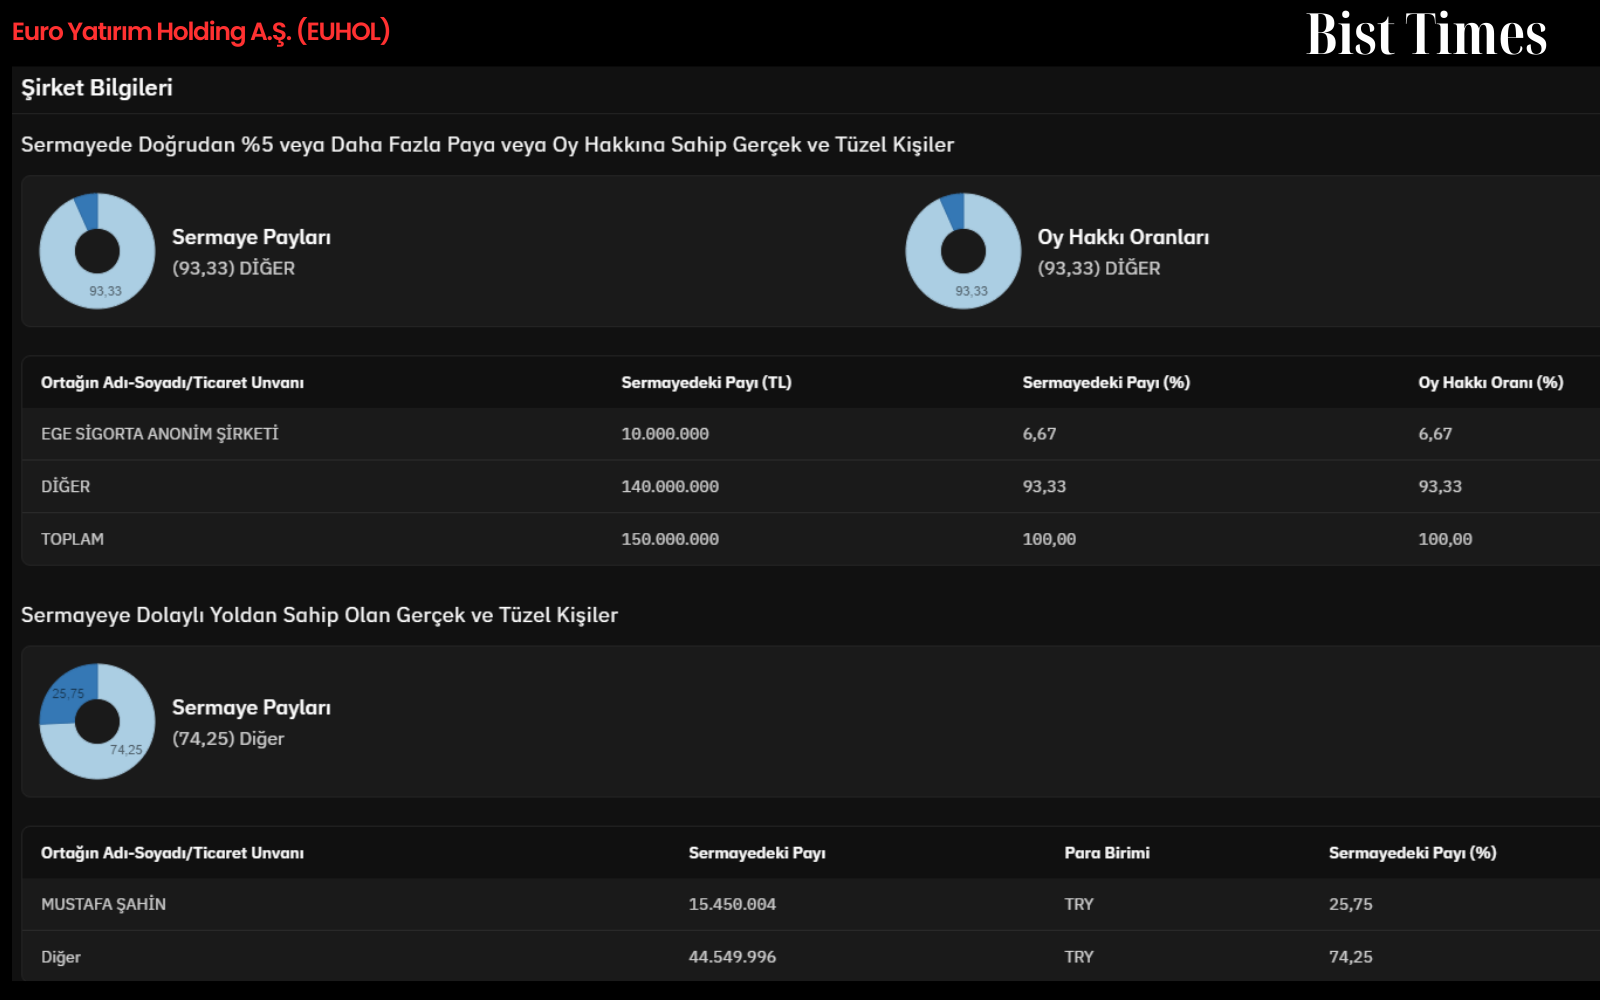This screenshot has height=1000, width=1600.
Task: Click the Sermayeye Dolaylı Yoldan Sahip heading
Action: pyautogui.click(x=319, y=615)
